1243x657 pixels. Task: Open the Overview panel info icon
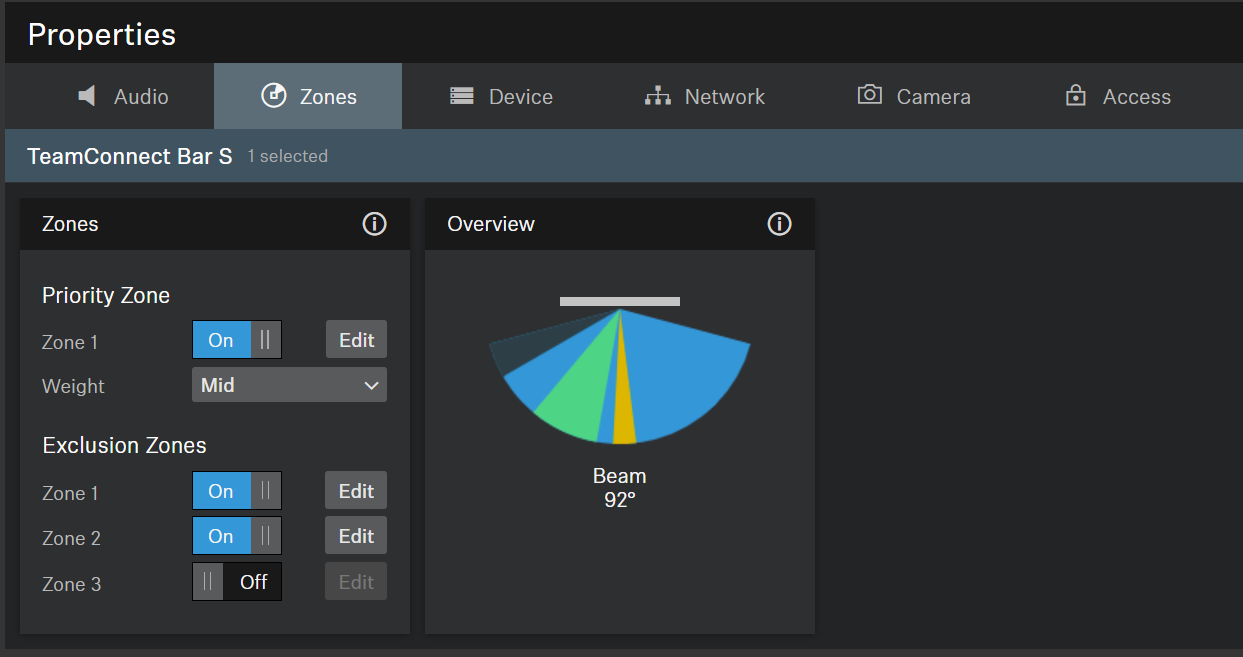coord(779,224)
